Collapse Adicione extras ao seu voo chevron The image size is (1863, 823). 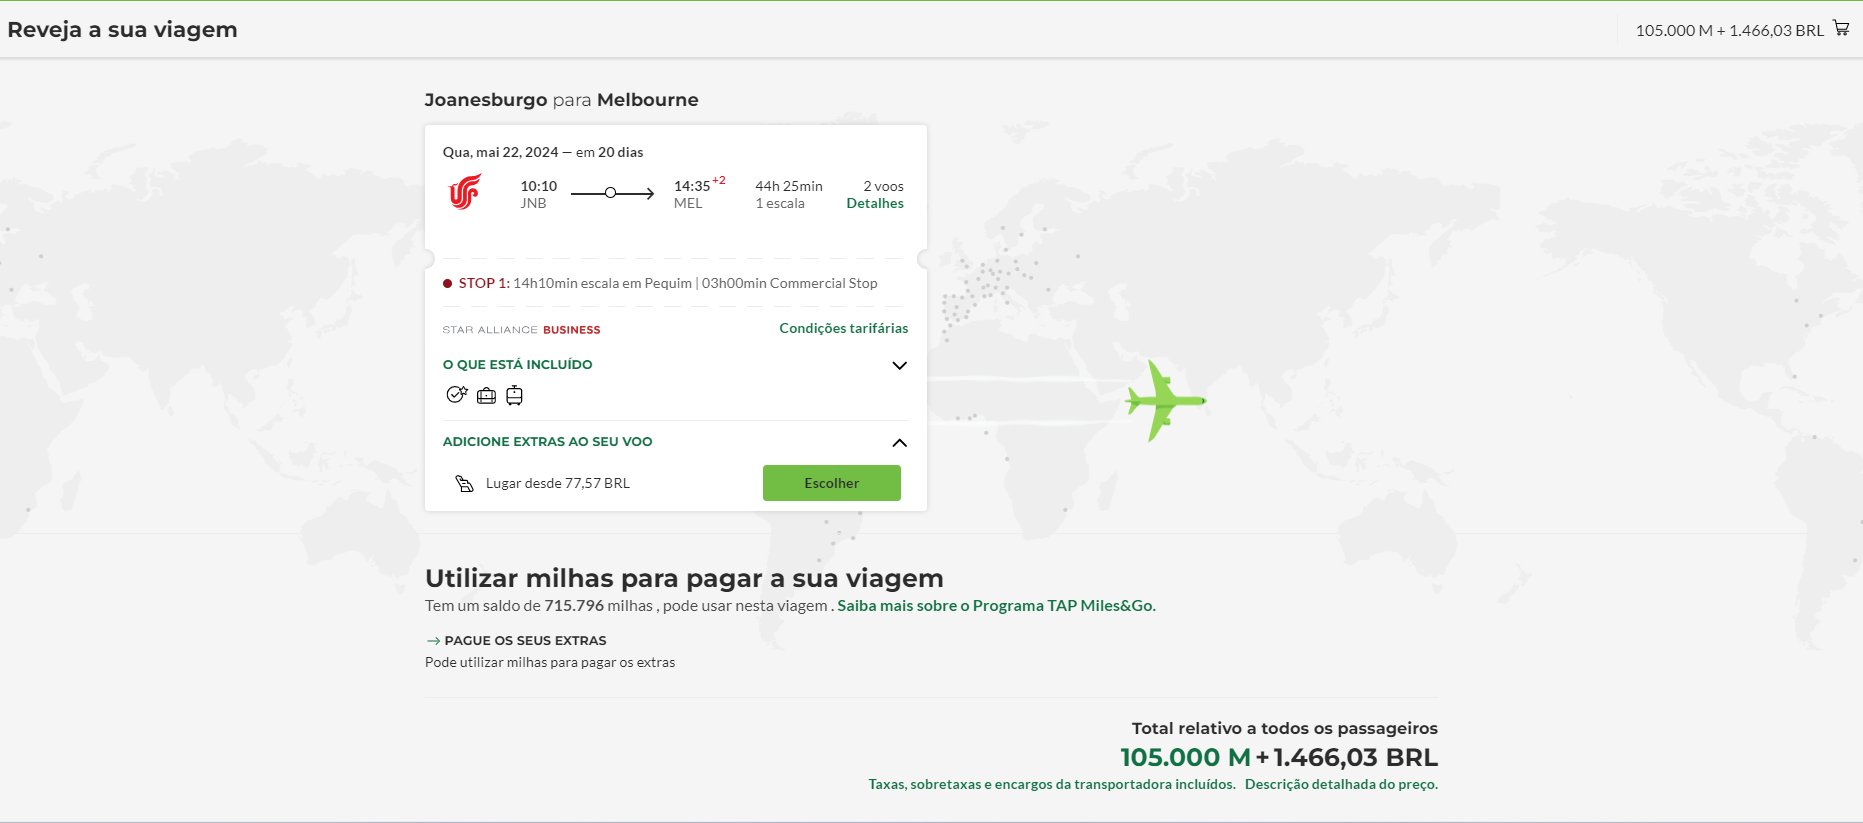899,443
